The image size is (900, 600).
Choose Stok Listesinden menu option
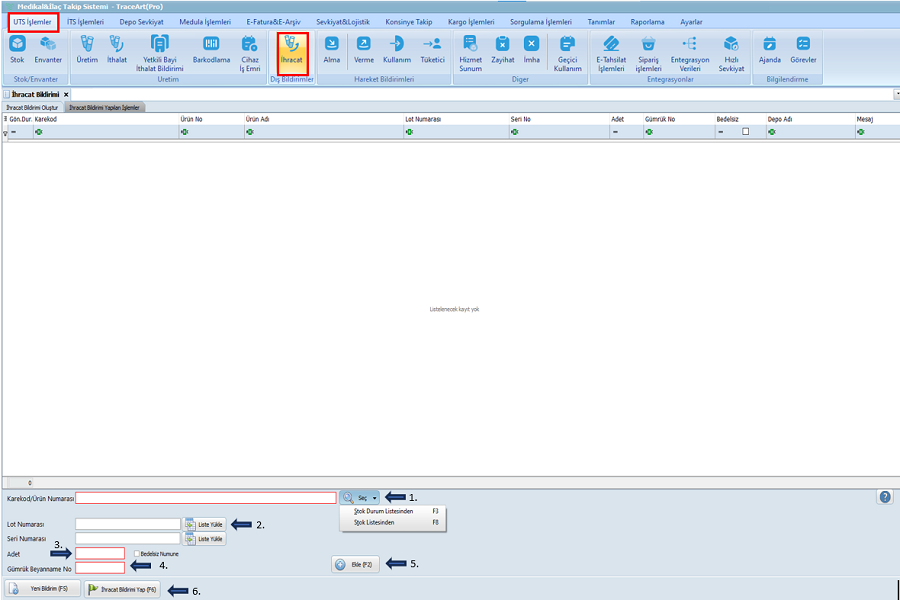tap(378, 522)
